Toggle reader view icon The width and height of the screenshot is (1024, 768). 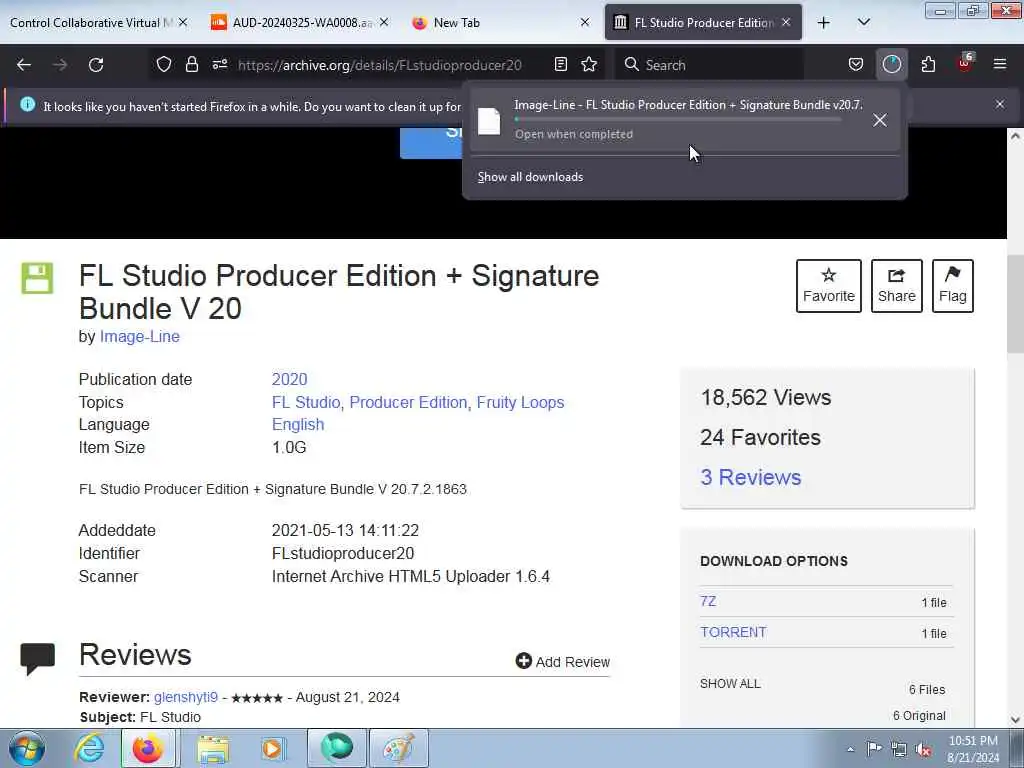pos(560,64)
